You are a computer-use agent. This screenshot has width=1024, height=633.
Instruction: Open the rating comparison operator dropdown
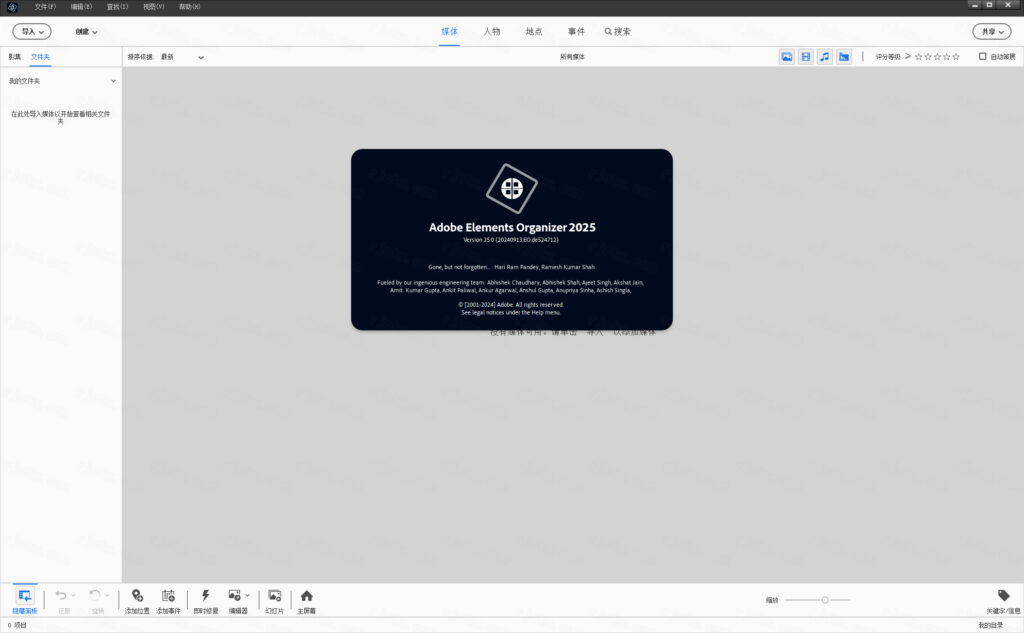[x=908, y=56]
